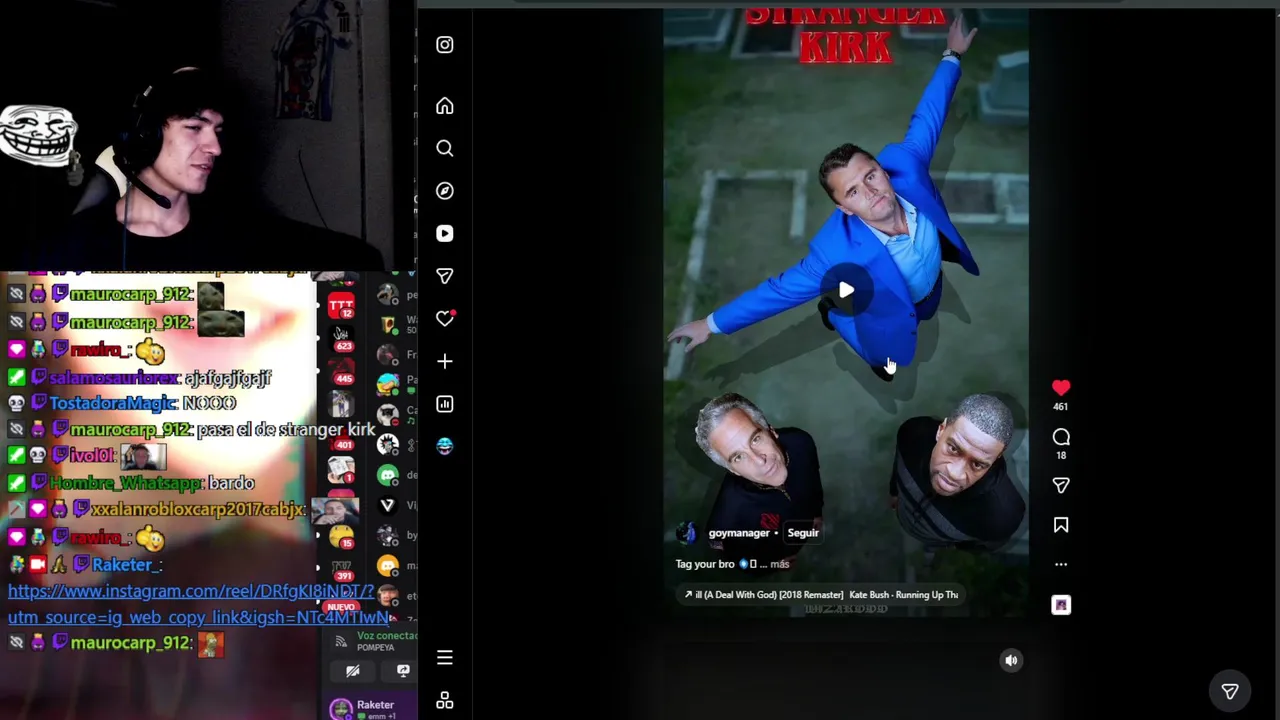Click the NUEVO unread pill in Discord
1280x720 pixels.
click(x=341, y=607)
